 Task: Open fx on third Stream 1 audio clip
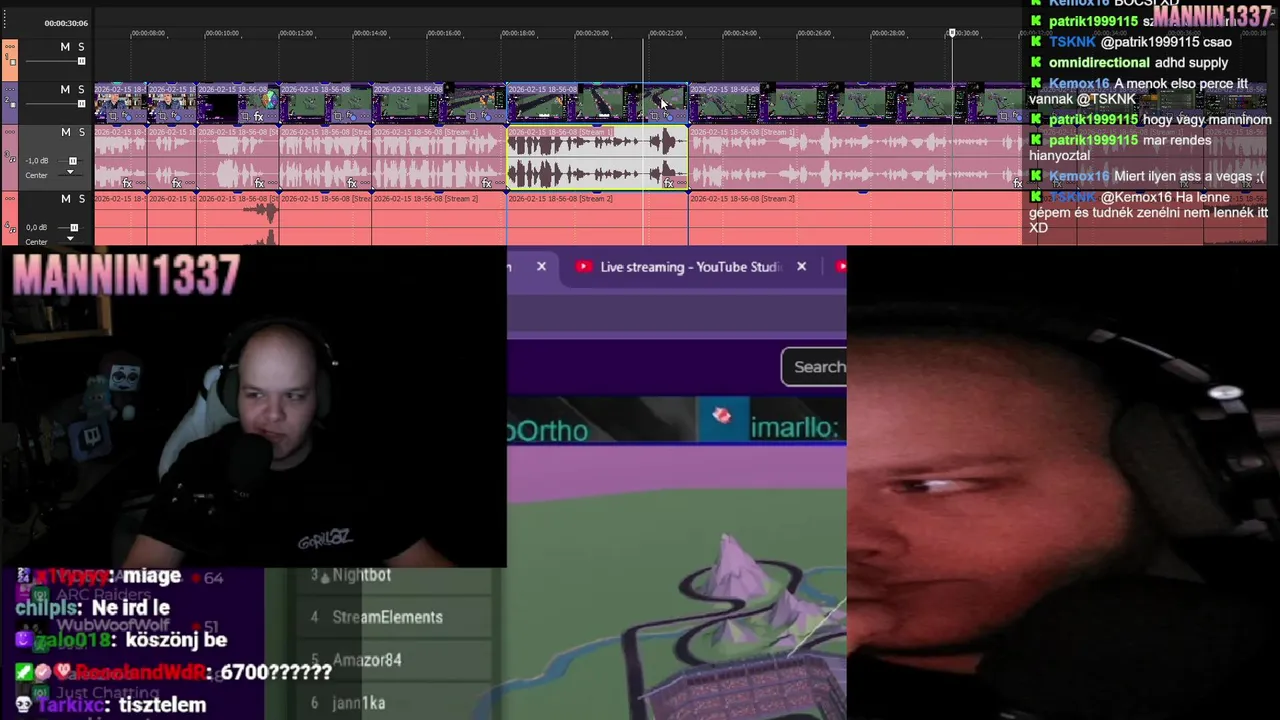(259, 183)
